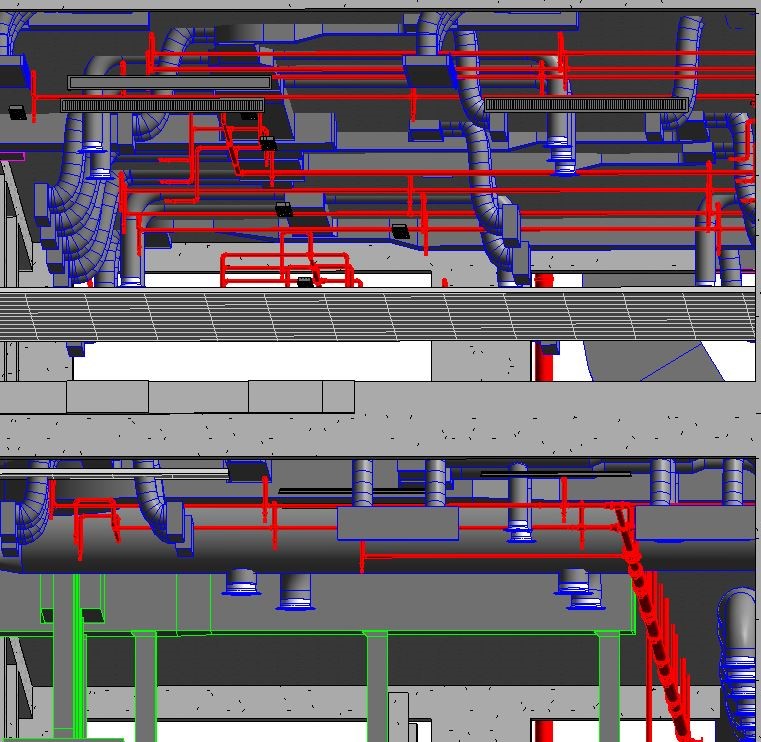Select the magenta-outlined element at the left edge
This screenshot has height=742, width=761.
coord(12,156)
